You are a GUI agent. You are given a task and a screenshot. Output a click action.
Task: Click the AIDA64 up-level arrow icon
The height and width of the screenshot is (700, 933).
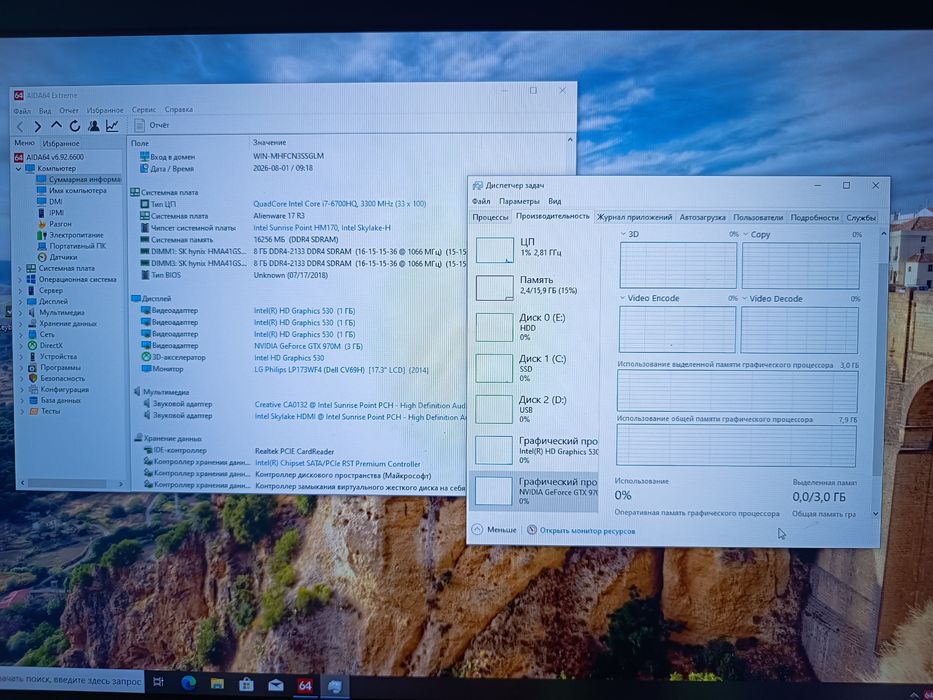coord(56,126)
